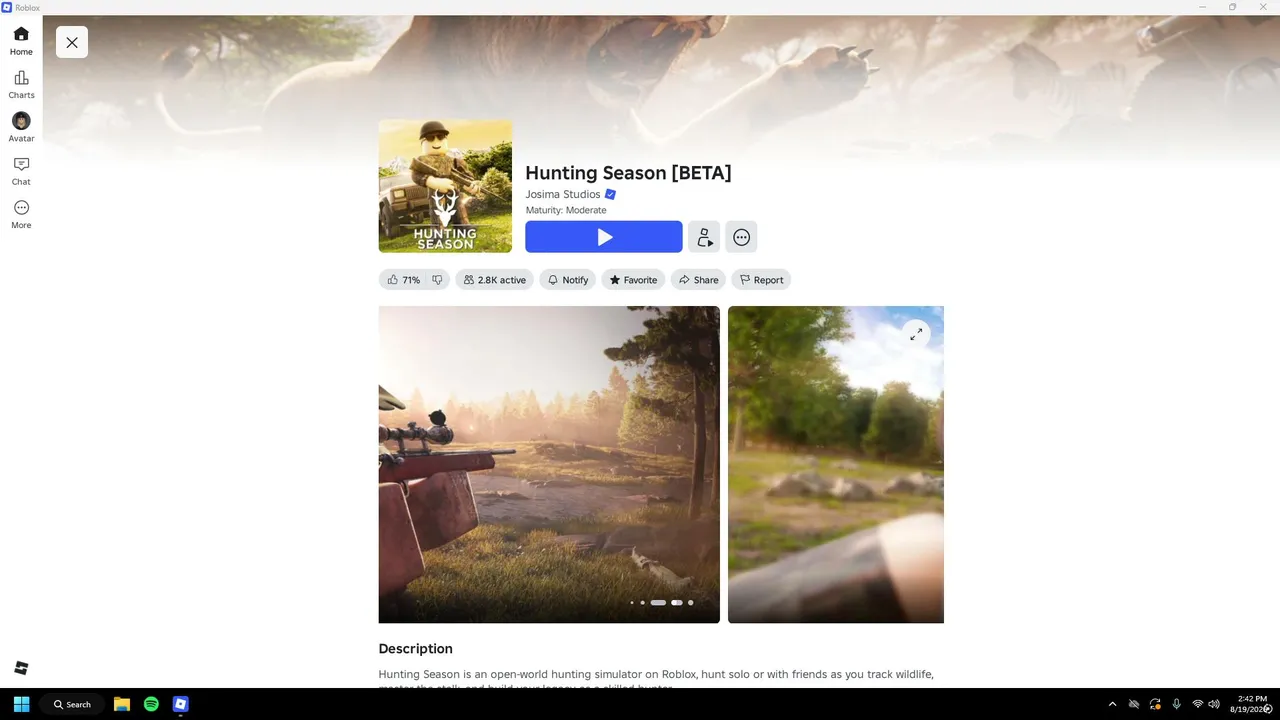This screenshot has height=720, width=1280.
Task: Dislike the game with thumbs down
Action: (x=437, y=280)
